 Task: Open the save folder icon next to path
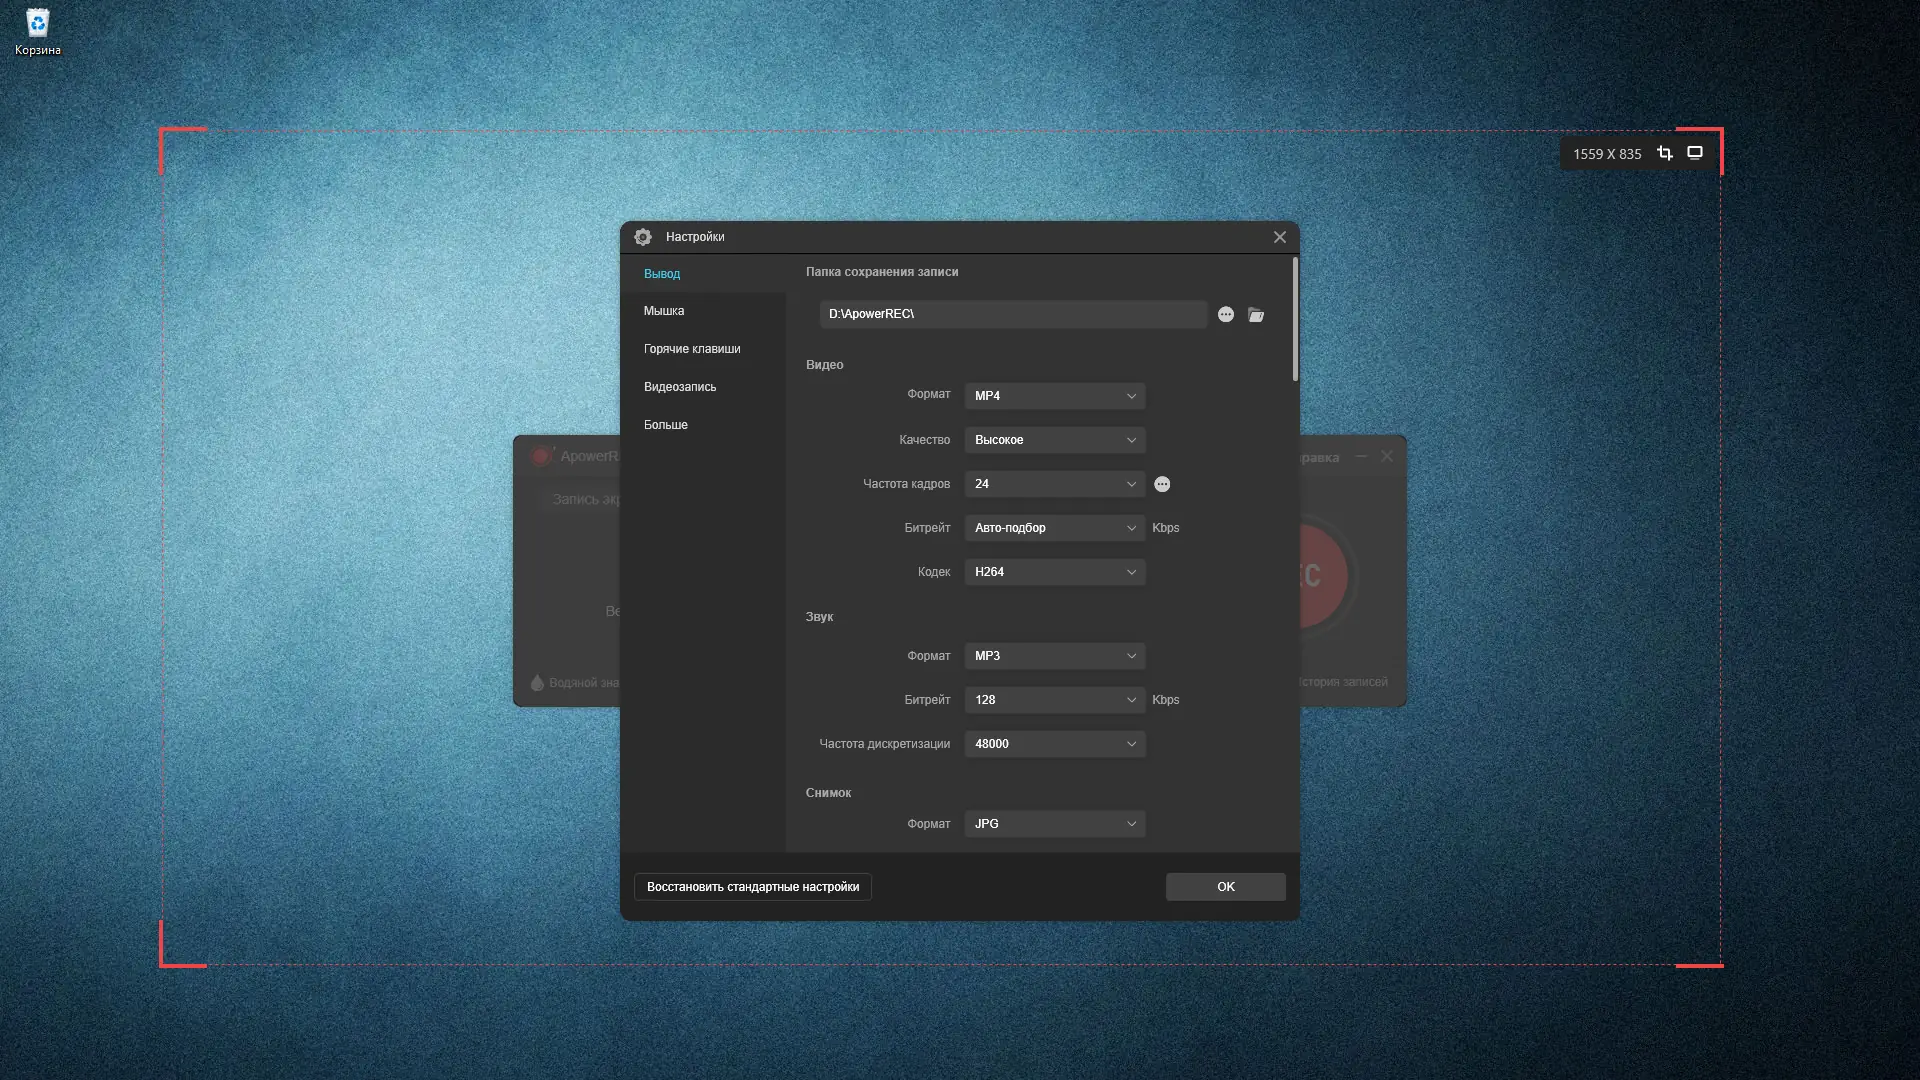1256,315
